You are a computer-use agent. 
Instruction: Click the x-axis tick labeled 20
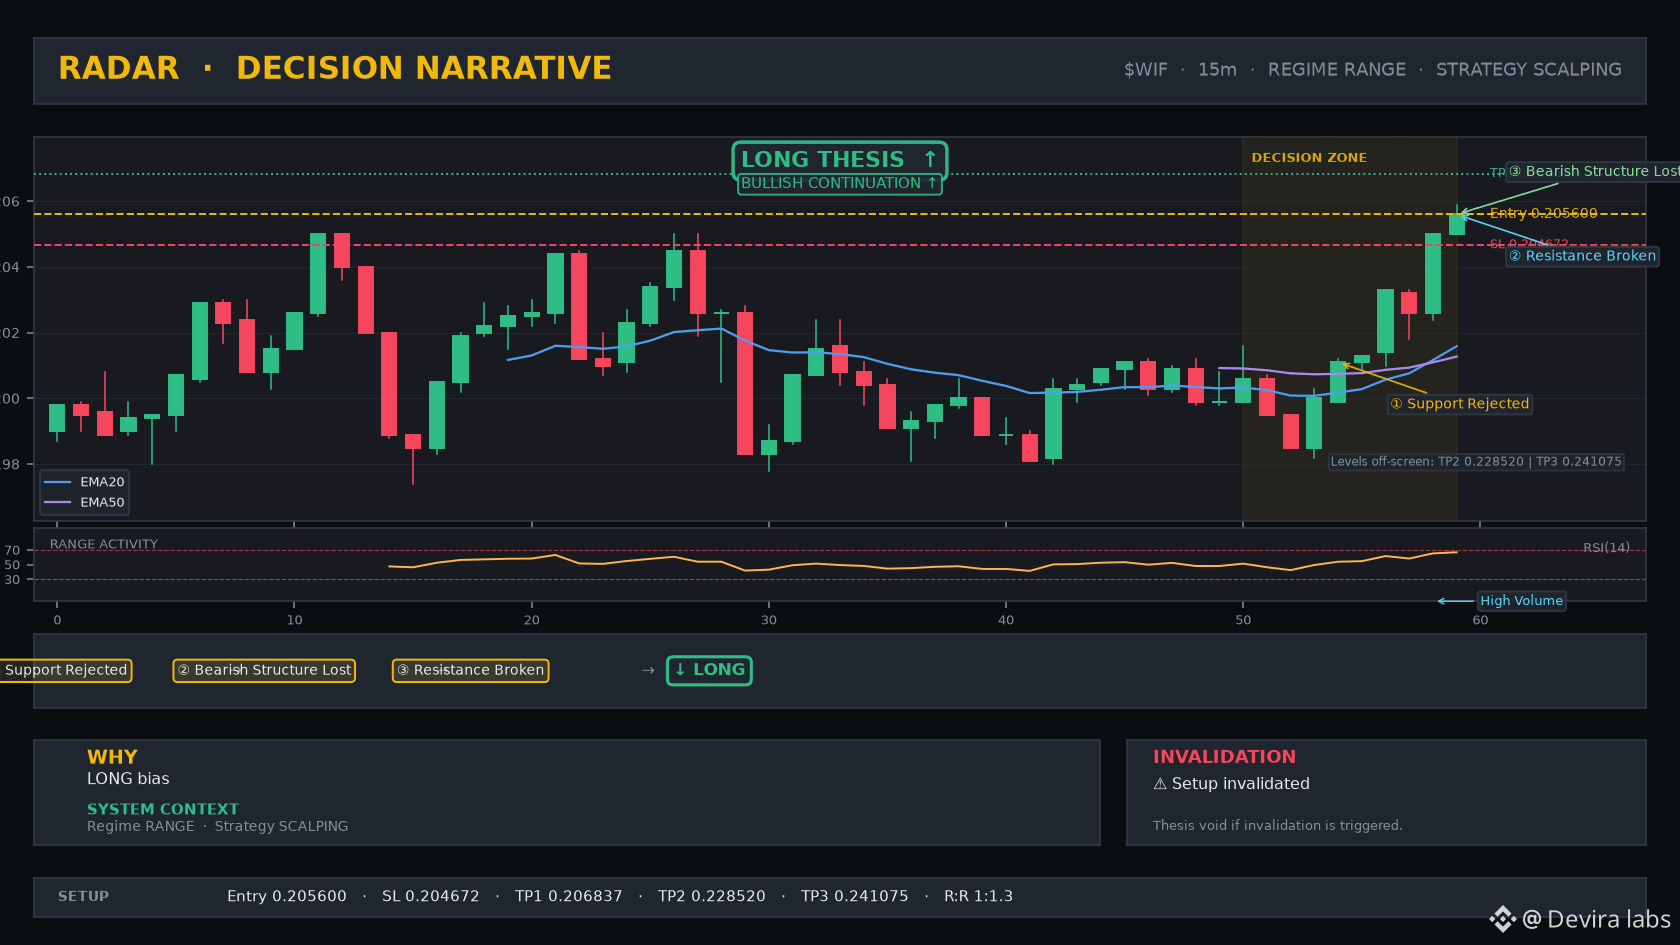click(x=532, y=620)
